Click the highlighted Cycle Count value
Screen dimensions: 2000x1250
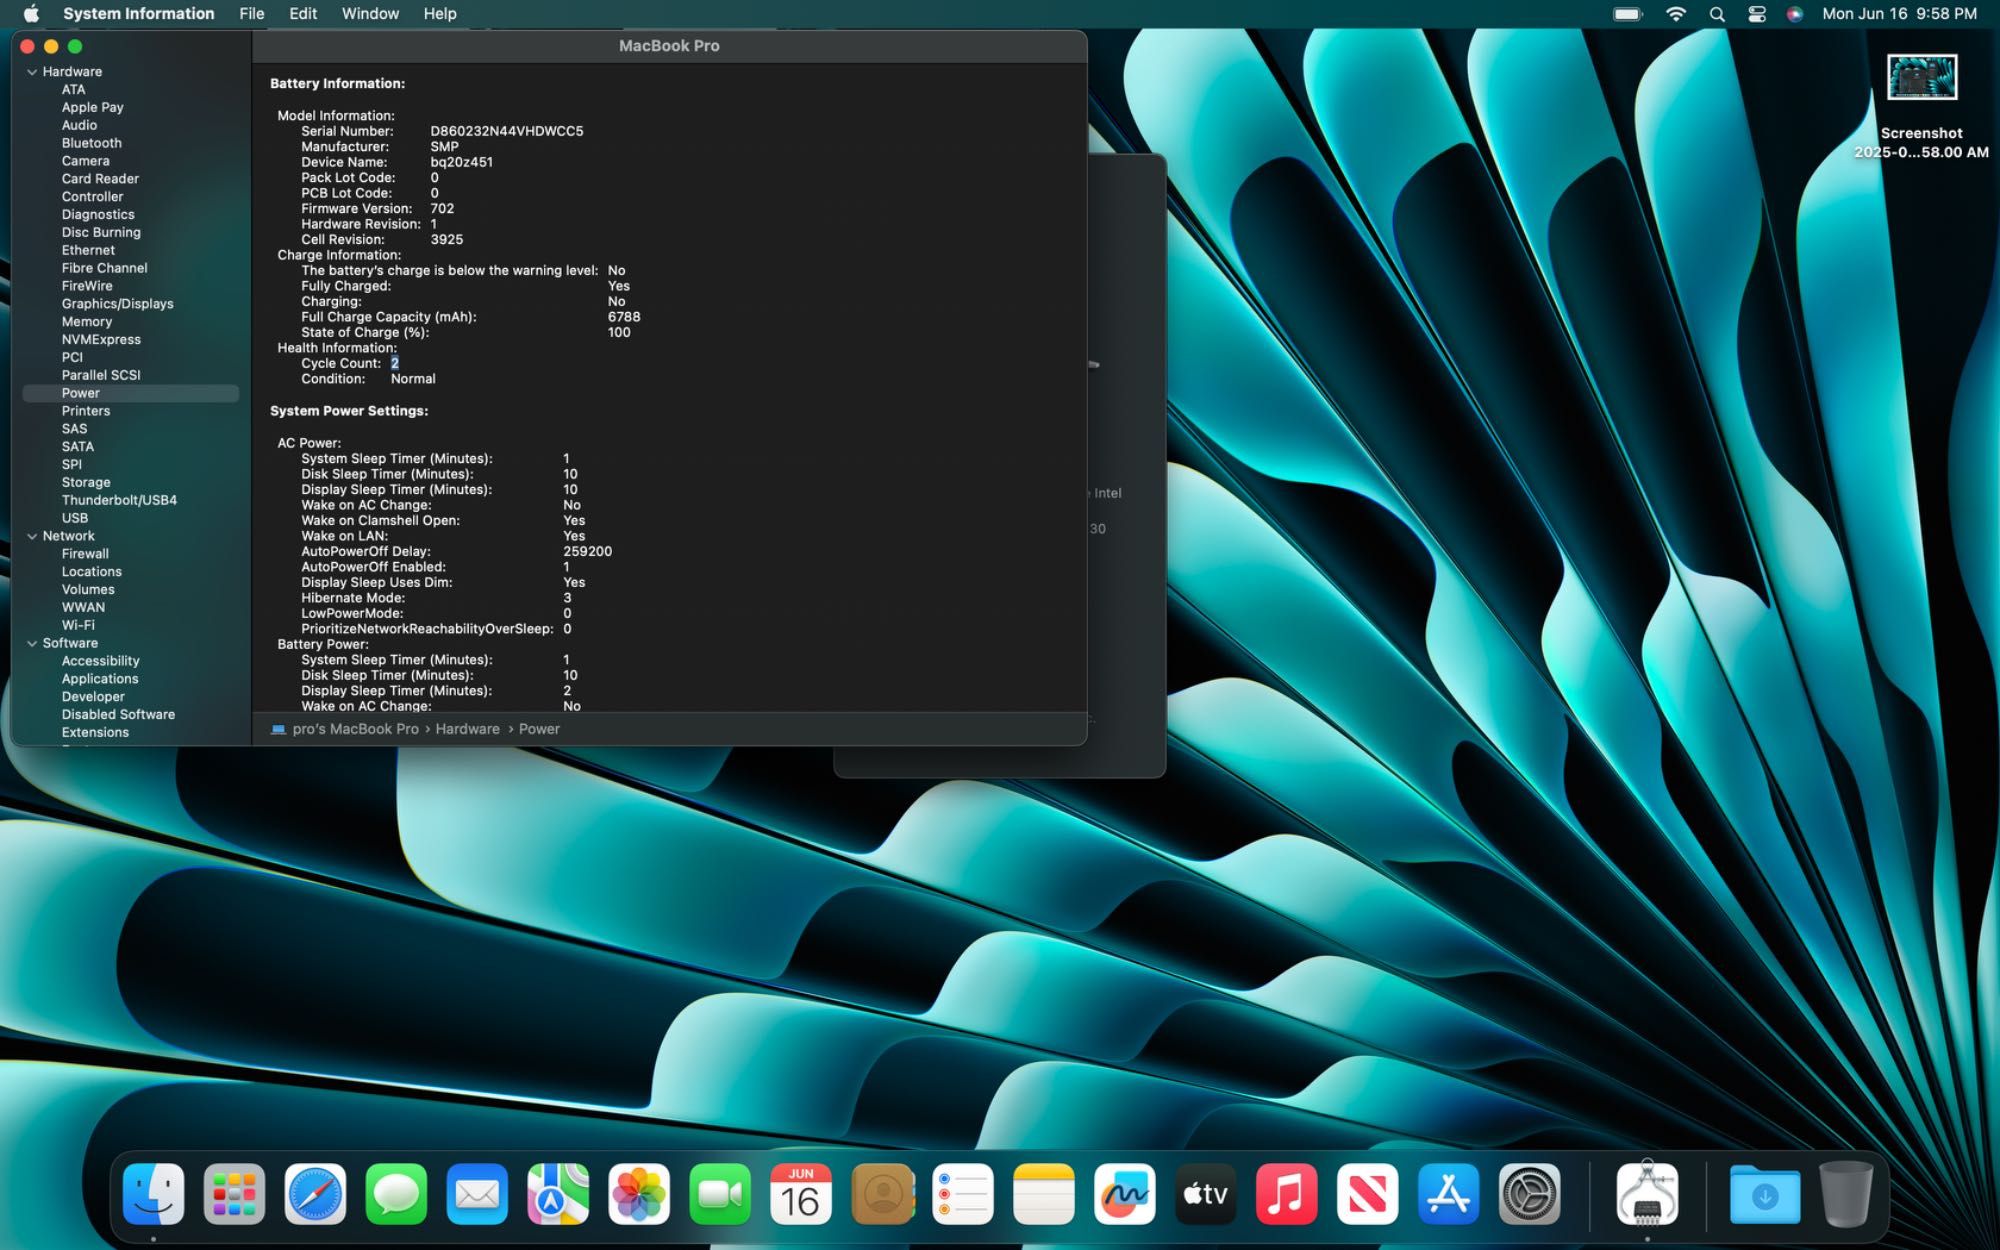point(395,363)
